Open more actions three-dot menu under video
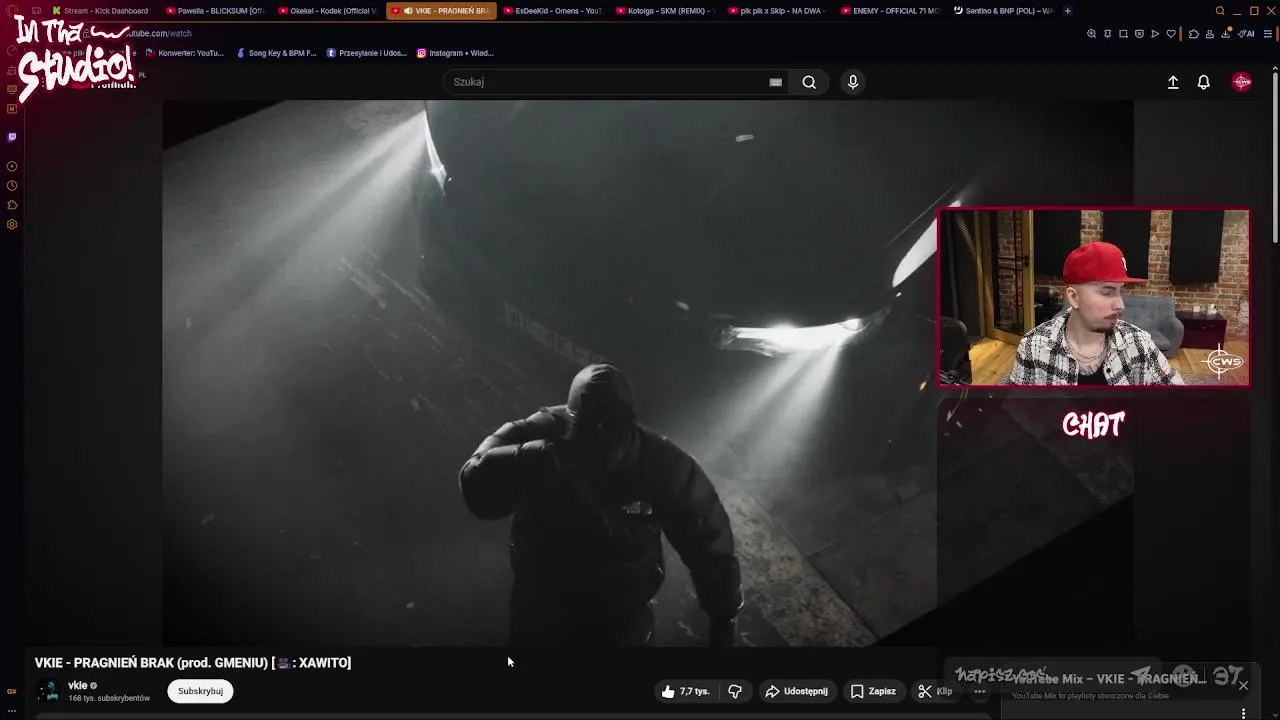1280x720 pixels. pyautogui.click(x=980, y=691)
